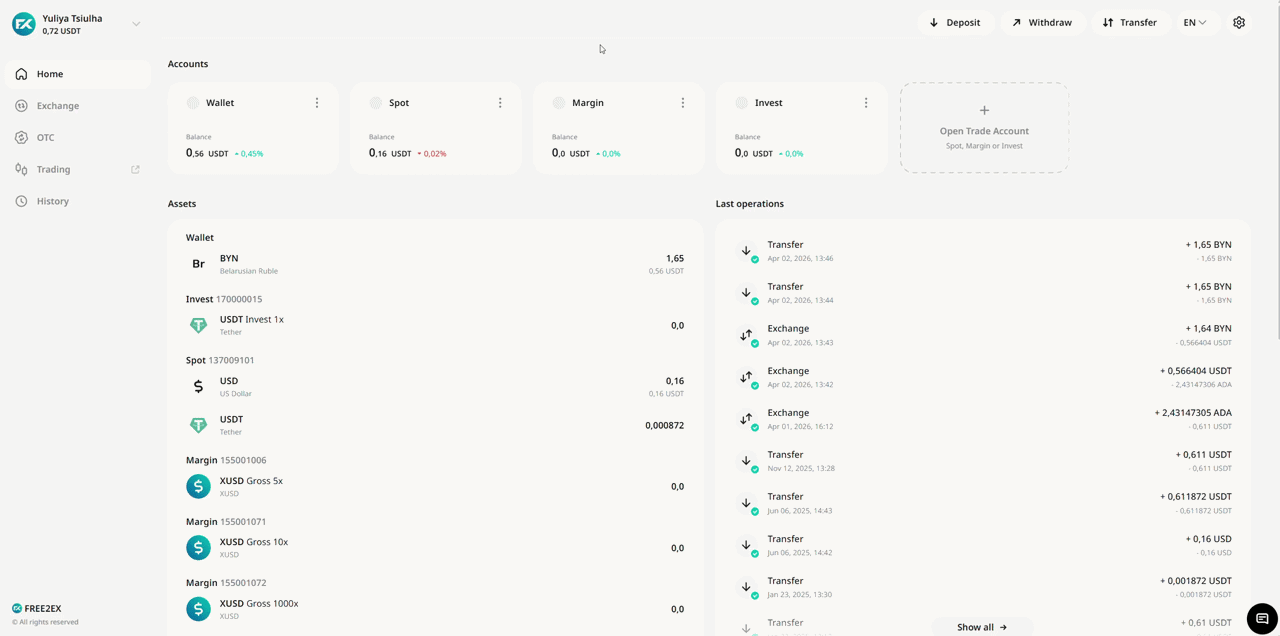Click Show all operations link
The height and width of the screenshot is (636, 1280).
tap(981, 627)
